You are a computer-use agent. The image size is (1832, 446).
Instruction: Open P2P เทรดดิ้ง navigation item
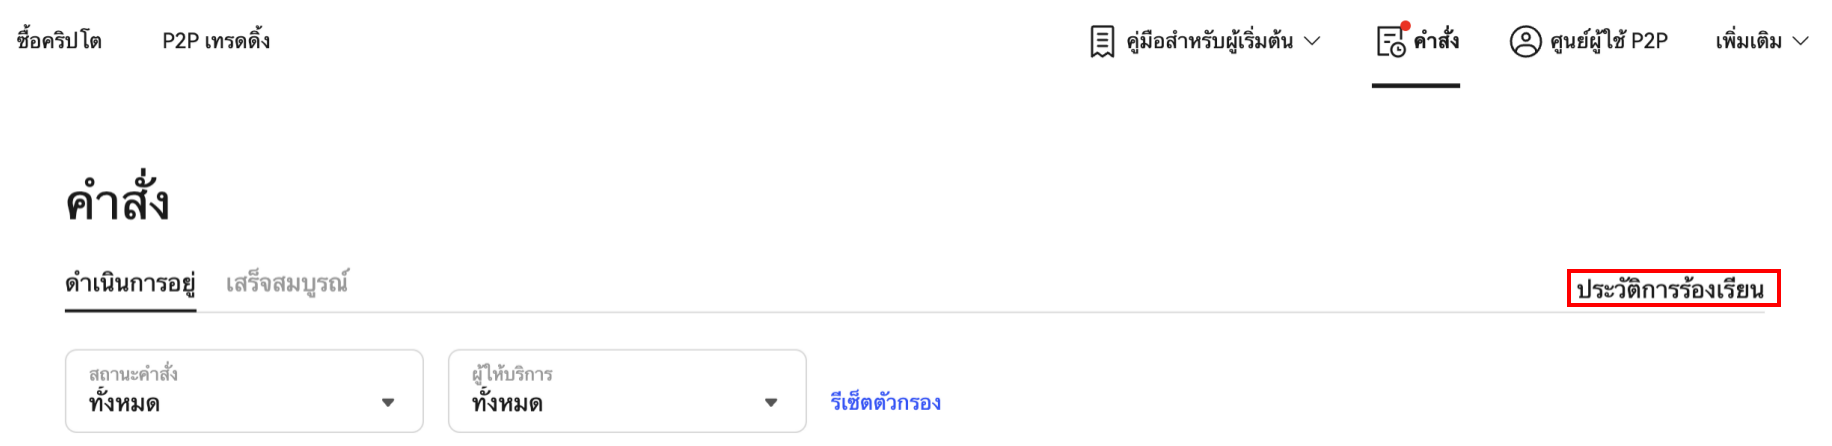(x=216, y=41)
